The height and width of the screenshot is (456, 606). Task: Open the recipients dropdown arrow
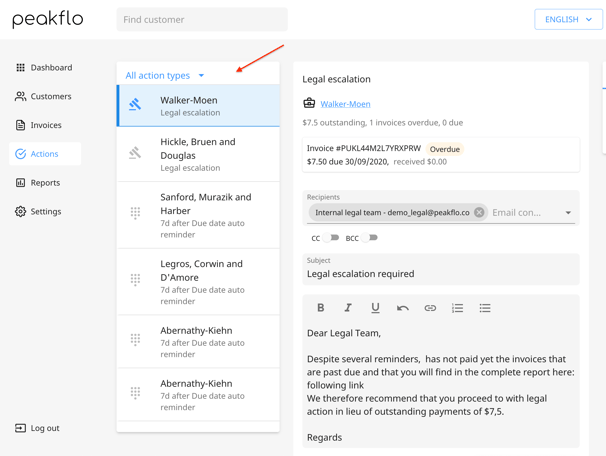pos(568,213)
